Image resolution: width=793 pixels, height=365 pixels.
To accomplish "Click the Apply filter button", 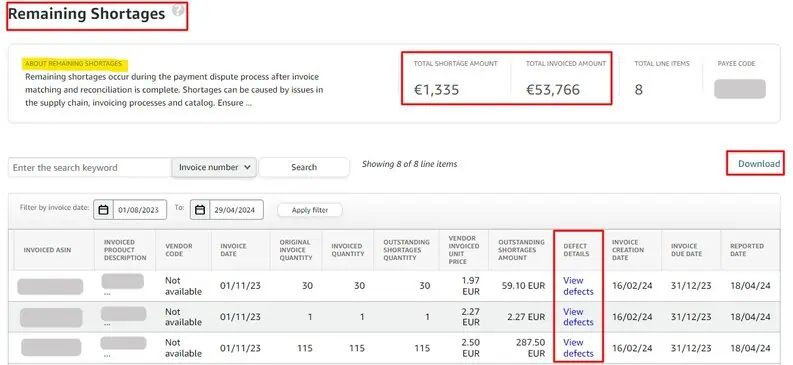I will pos(310,210).
